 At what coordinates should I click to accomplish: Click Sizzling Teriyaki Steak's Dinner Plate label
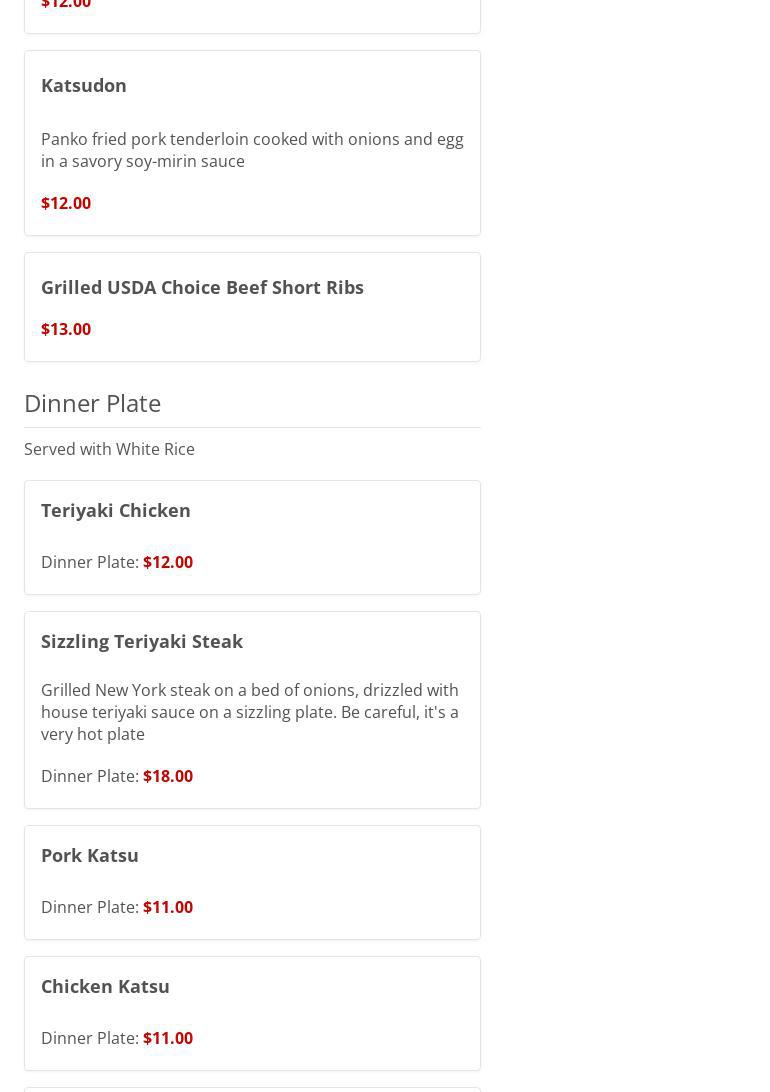click(89, 776)
